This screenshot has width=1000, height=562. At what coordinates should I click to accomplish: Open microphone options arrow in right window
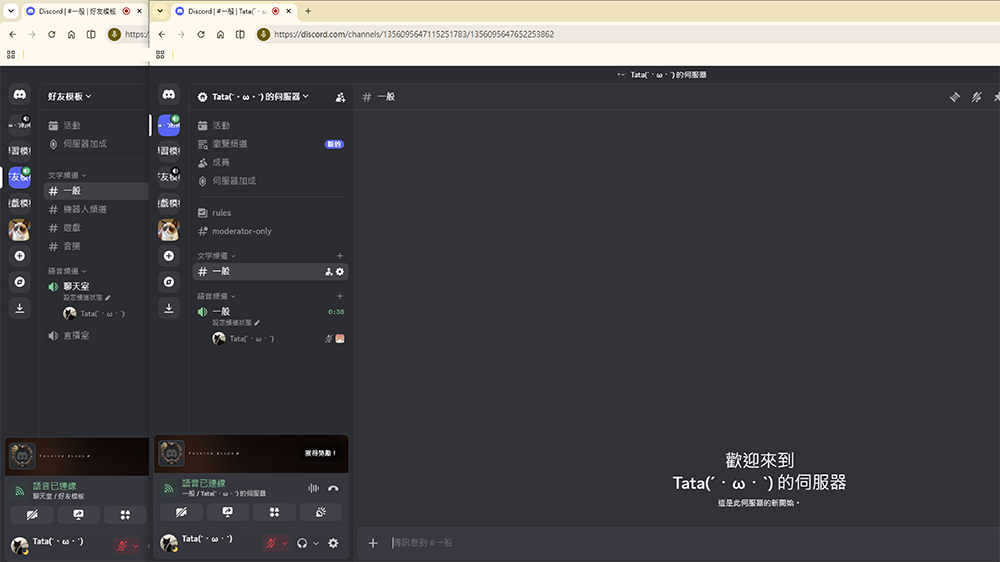coord(284,544)
